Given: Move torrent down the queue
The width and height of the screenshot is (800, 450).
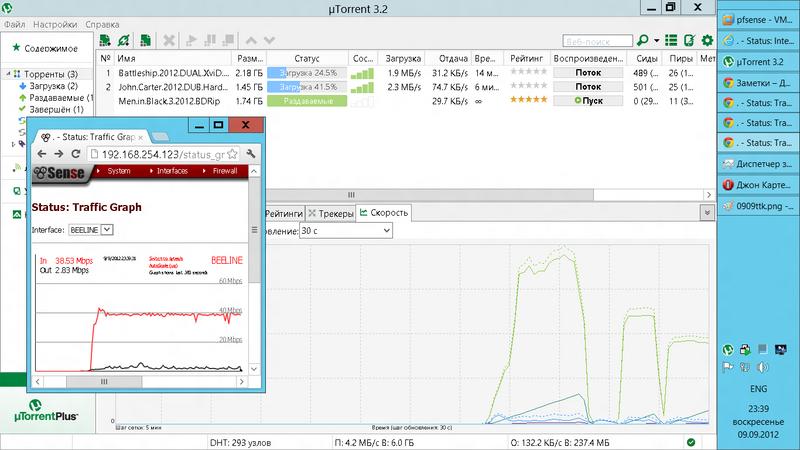Looking at the screenshot, I should [269, 40].
